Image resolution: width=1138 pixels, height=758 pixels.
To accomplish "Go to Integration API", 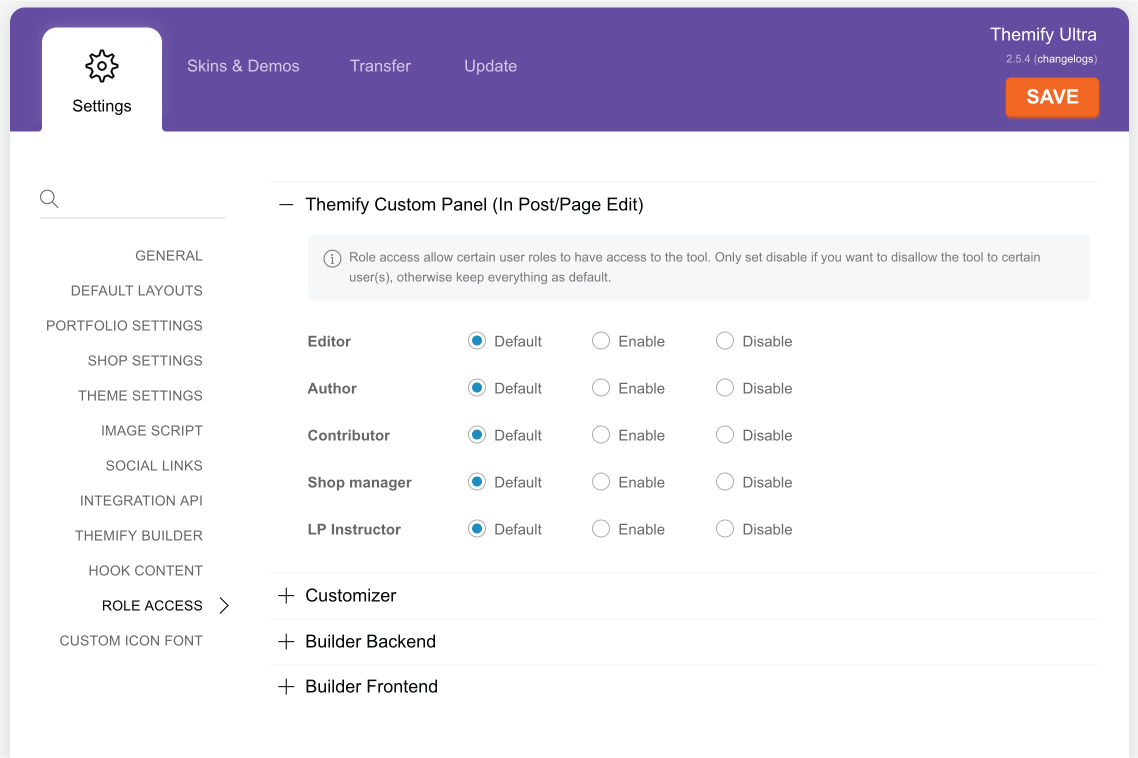I will point(141,501).
